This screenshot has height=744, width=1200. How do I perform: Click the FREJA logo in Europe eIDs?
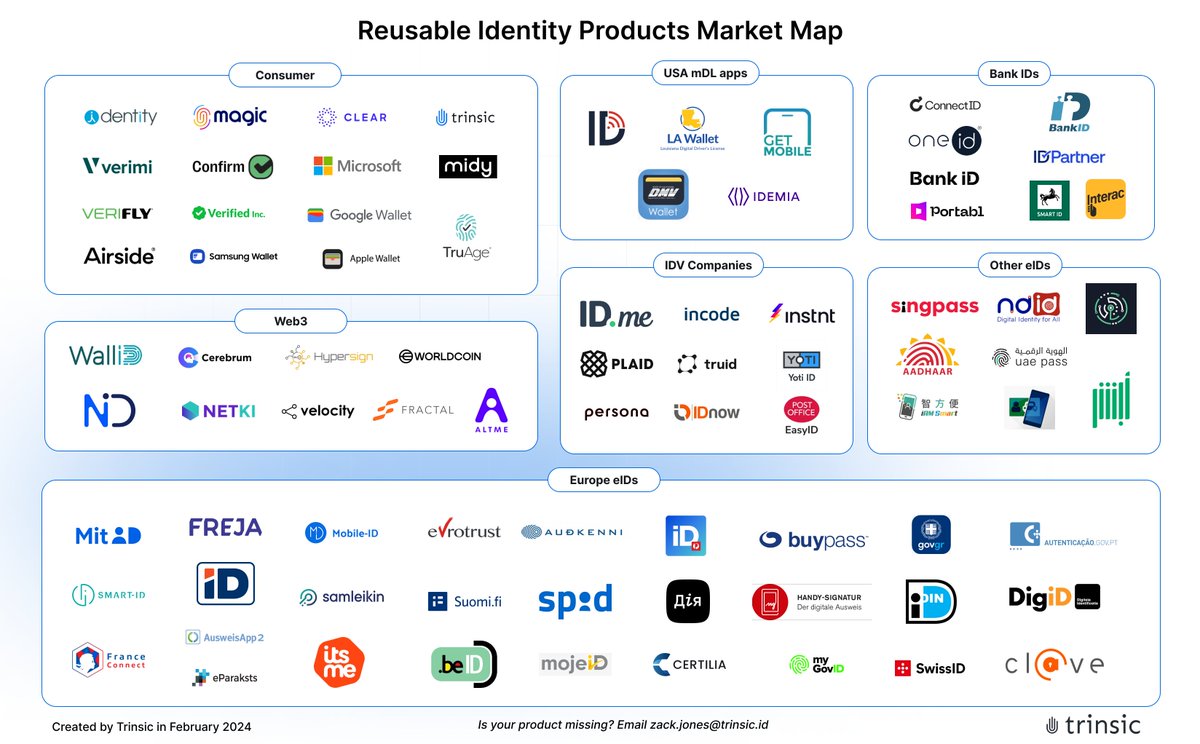[224, 528]
